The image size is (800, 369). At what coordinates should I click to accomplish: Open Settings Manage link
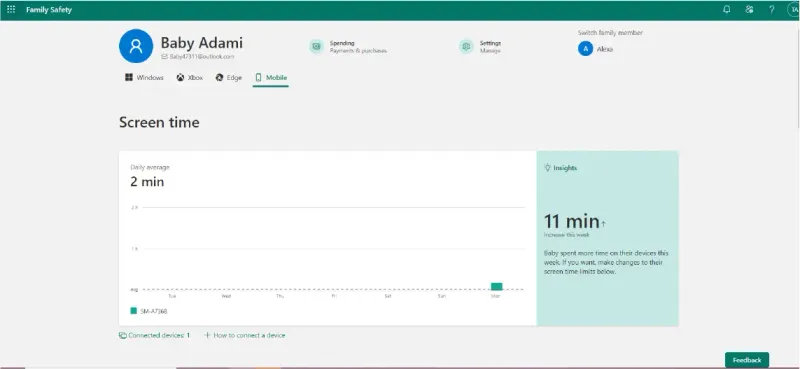tap(490, 47)
